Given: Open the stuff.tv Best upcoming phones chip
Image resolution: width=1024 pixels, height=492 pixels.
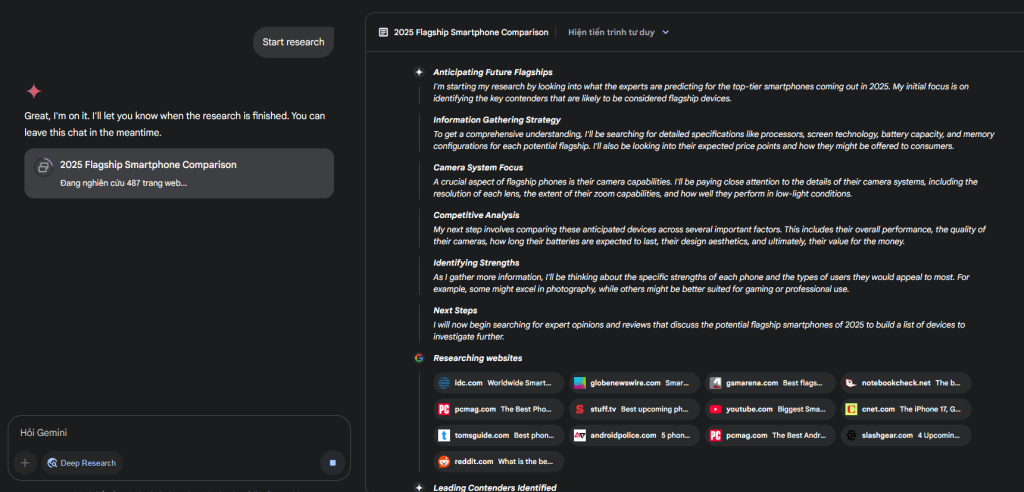Looking at the screenshot, I should point(634,409).
